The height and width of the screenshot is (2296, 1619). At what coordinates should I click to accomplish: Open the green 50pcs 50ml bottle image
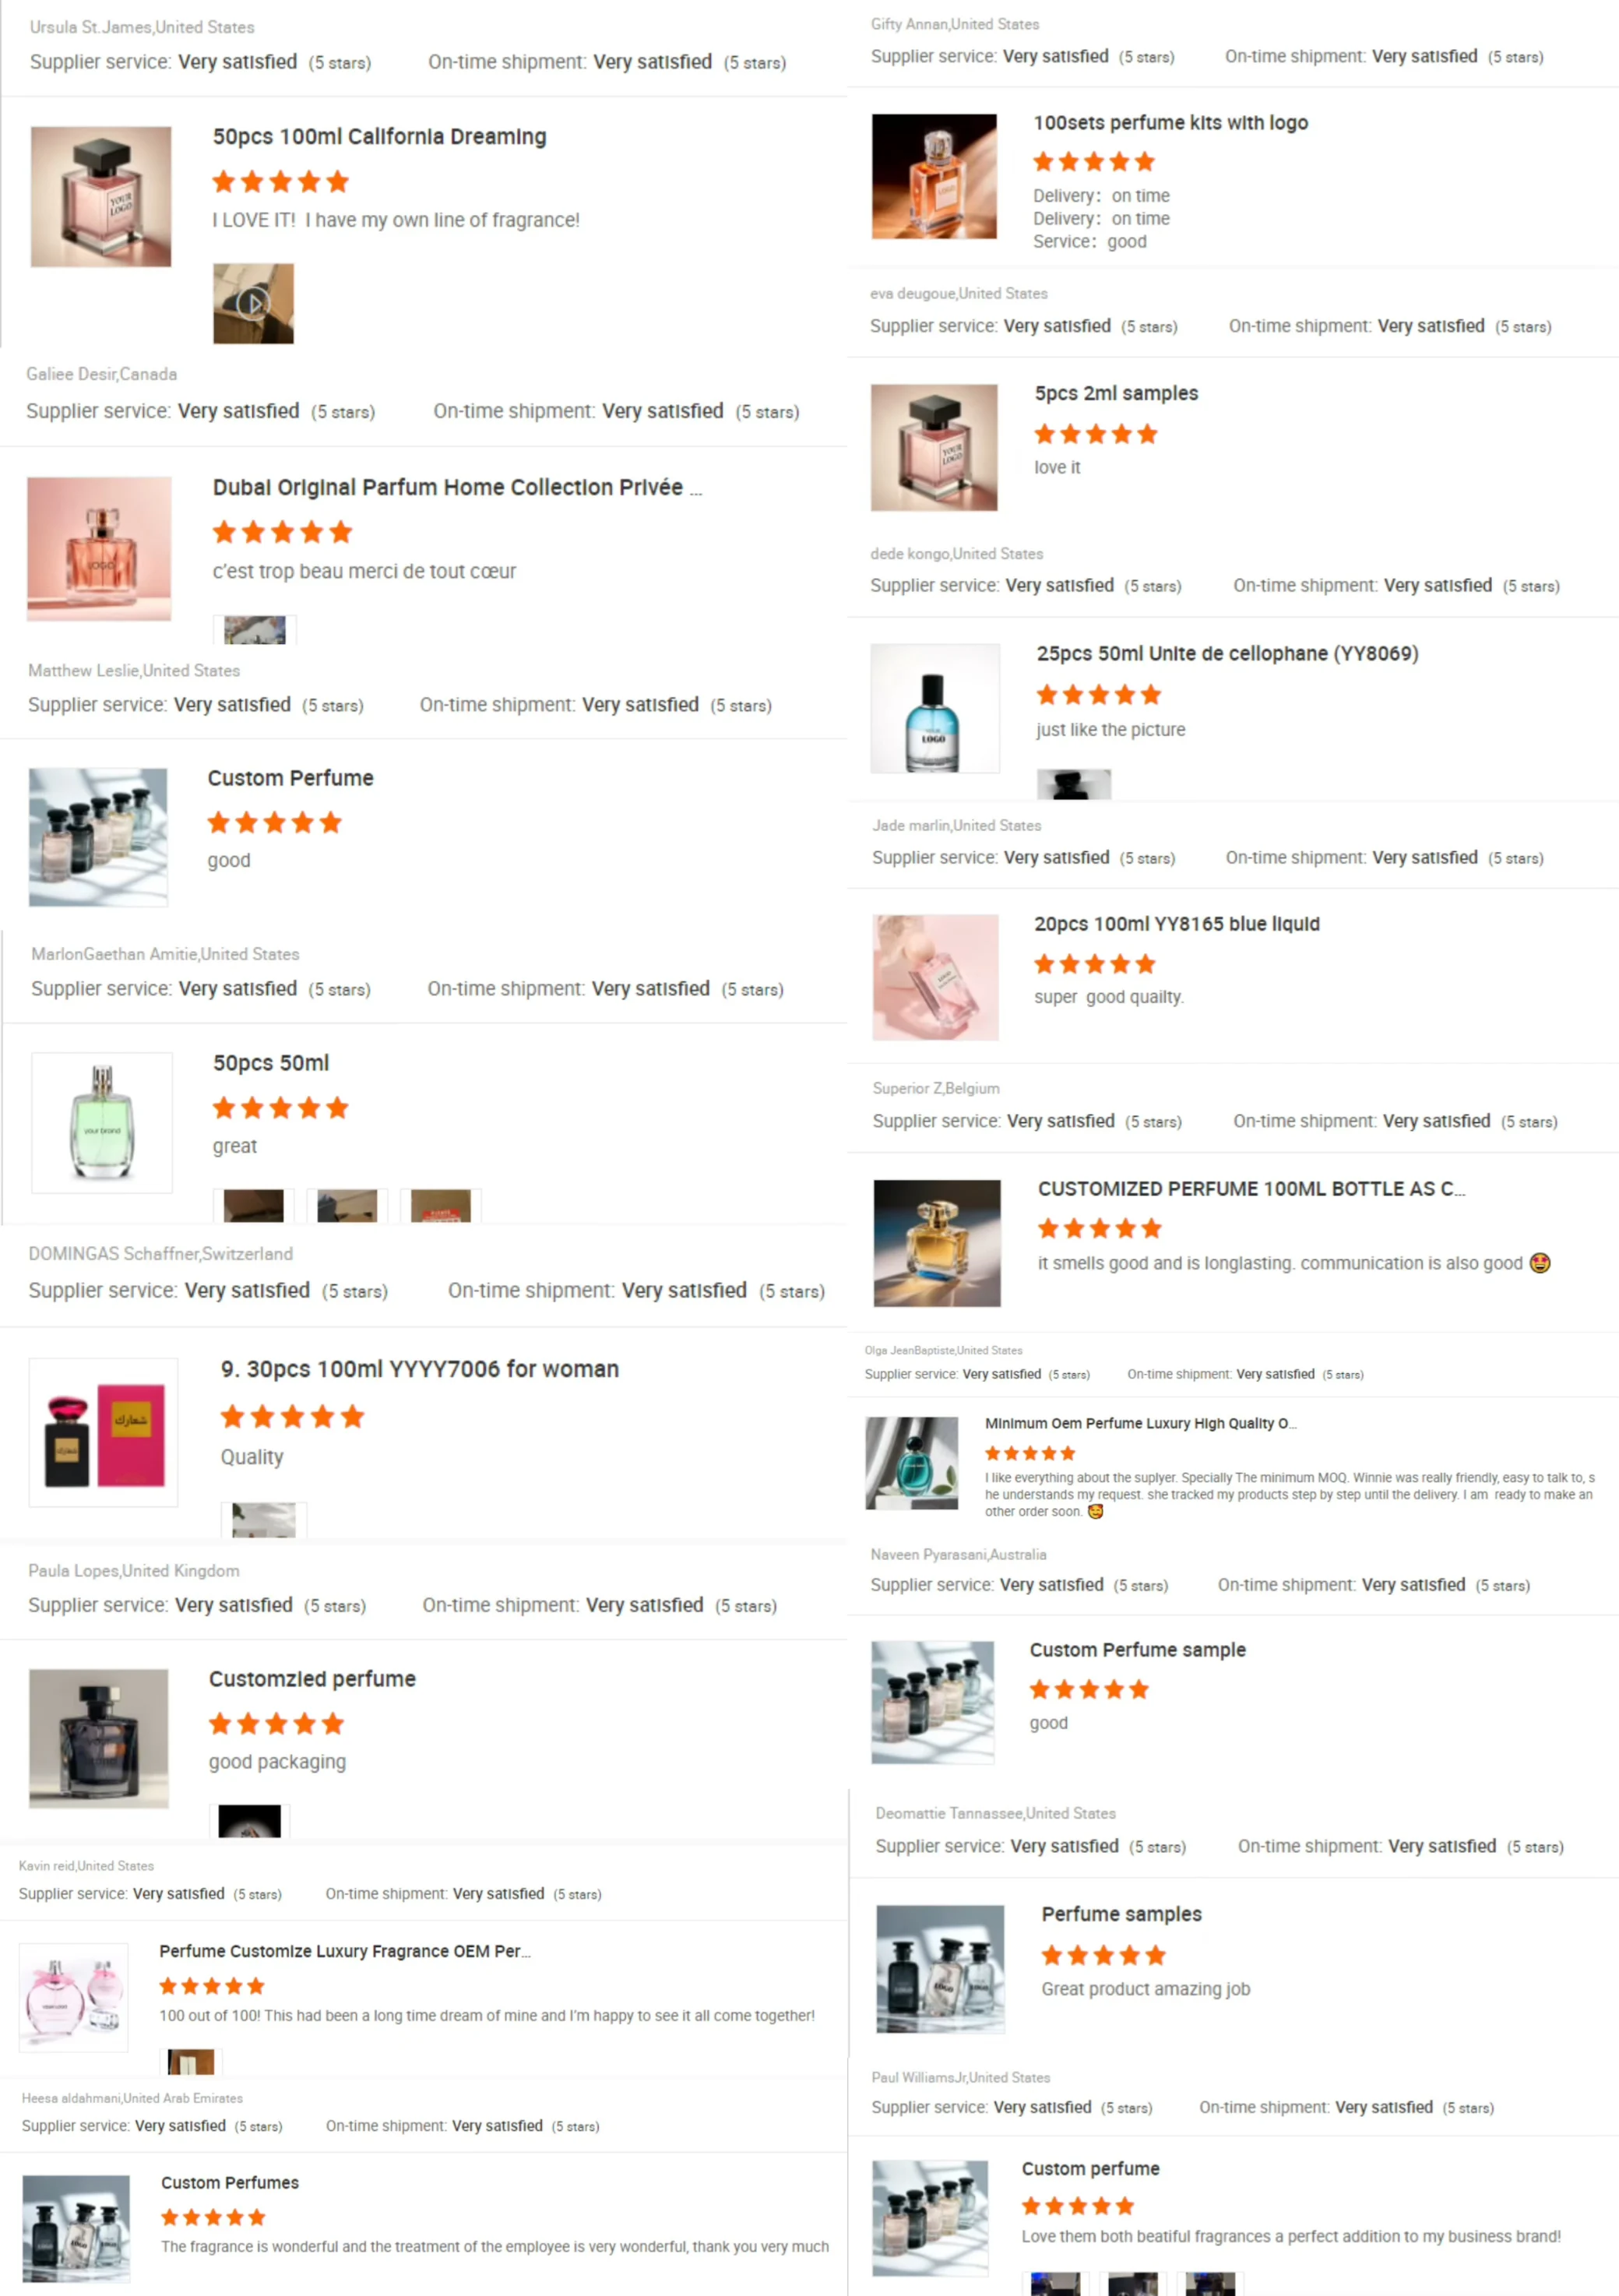click(102, 1122)
